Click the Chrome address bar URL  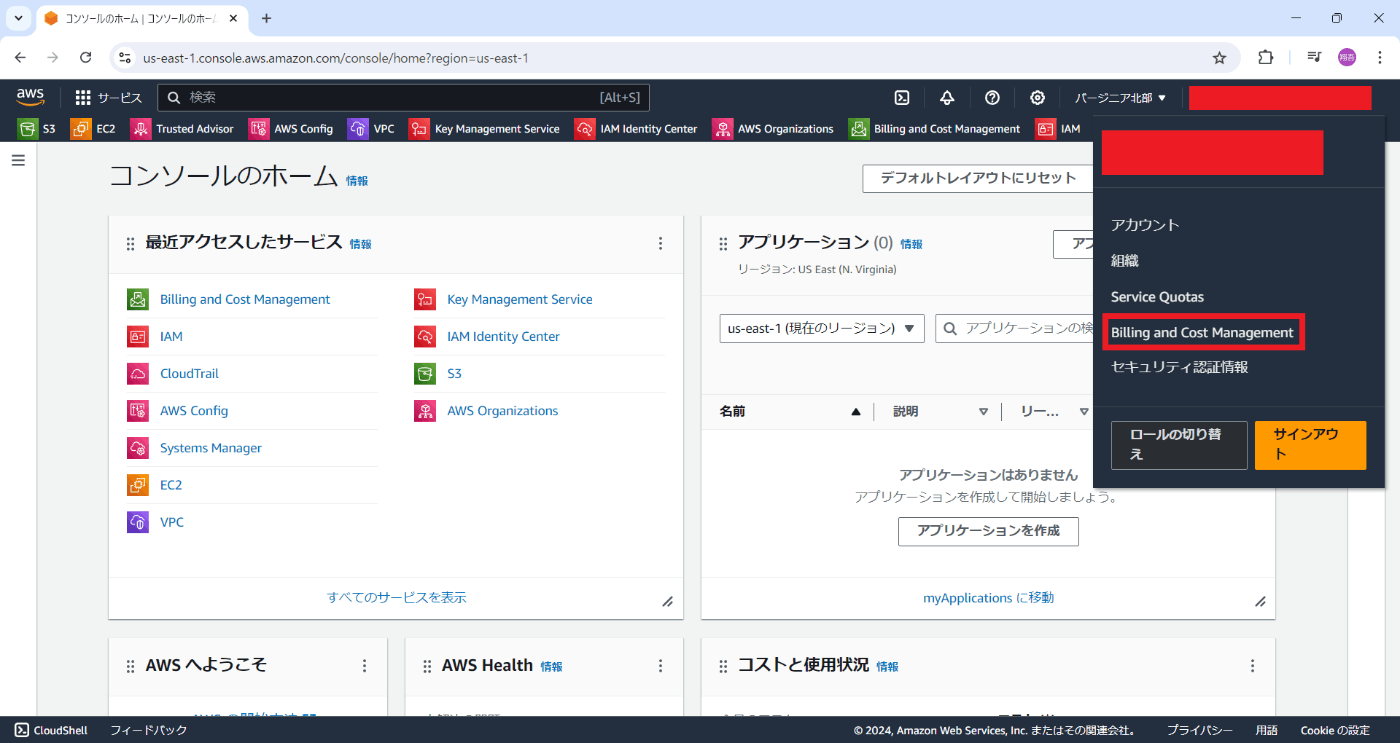[336, 58]
